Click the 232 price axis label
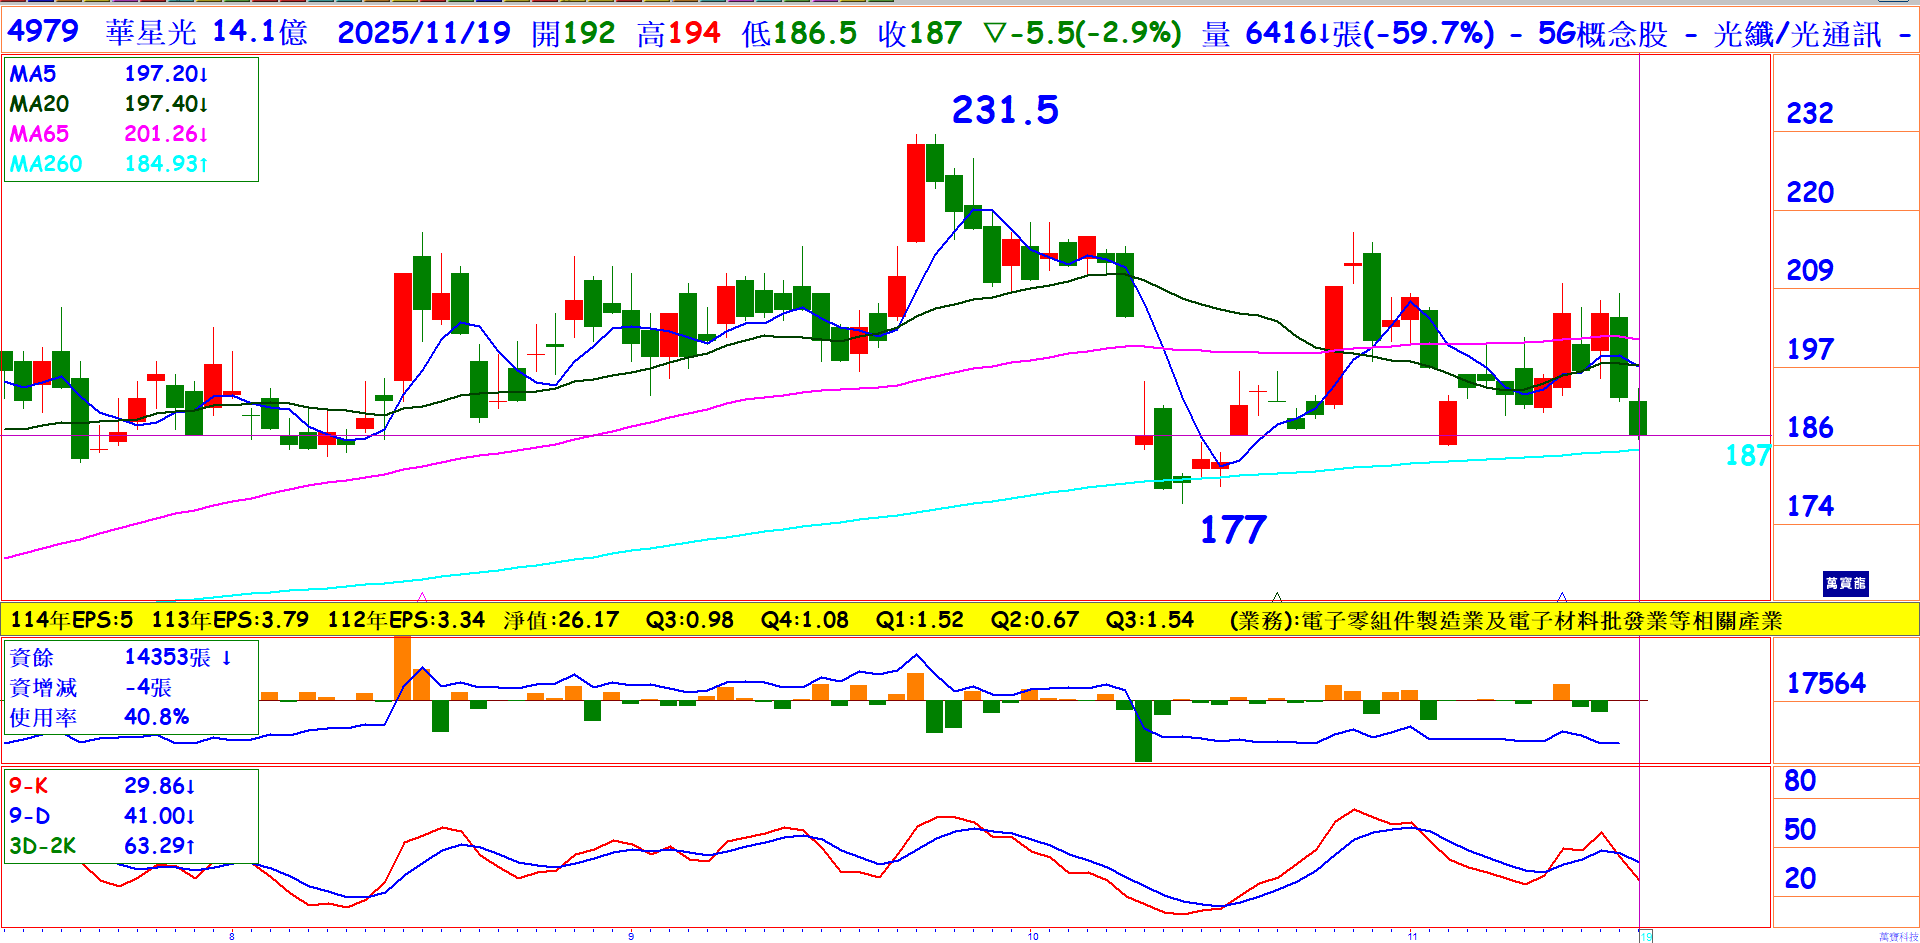The image size is (1920, 943). [1809, 113]
